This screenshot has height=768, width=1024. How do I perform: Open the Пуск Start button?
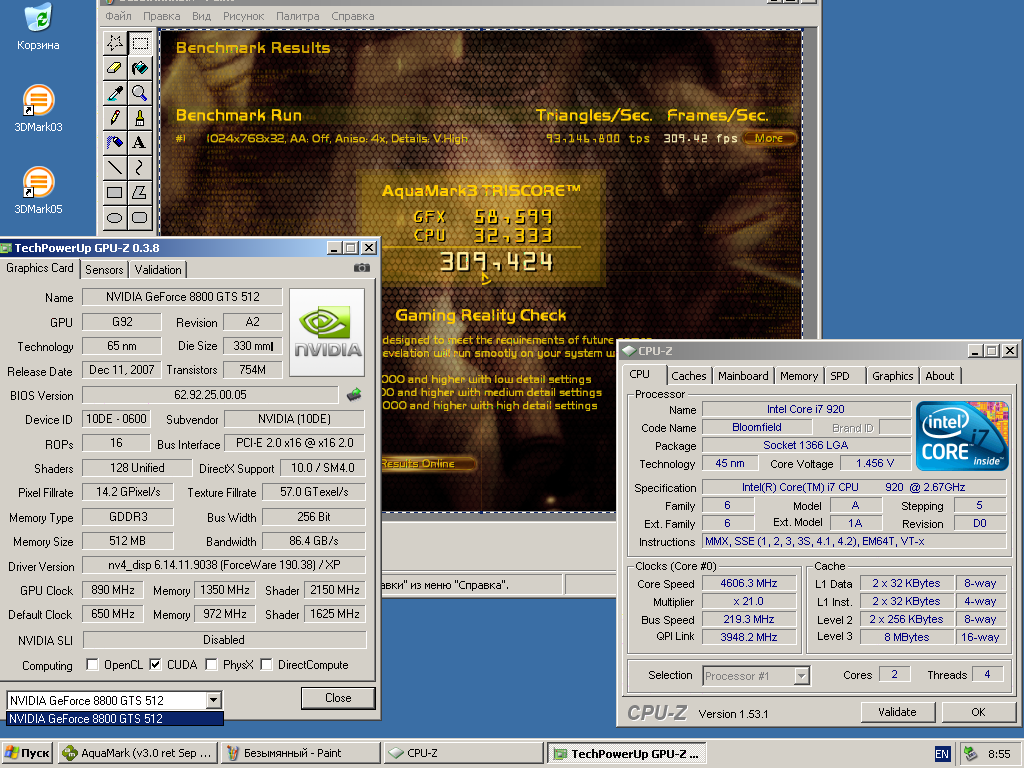(27, 754)
